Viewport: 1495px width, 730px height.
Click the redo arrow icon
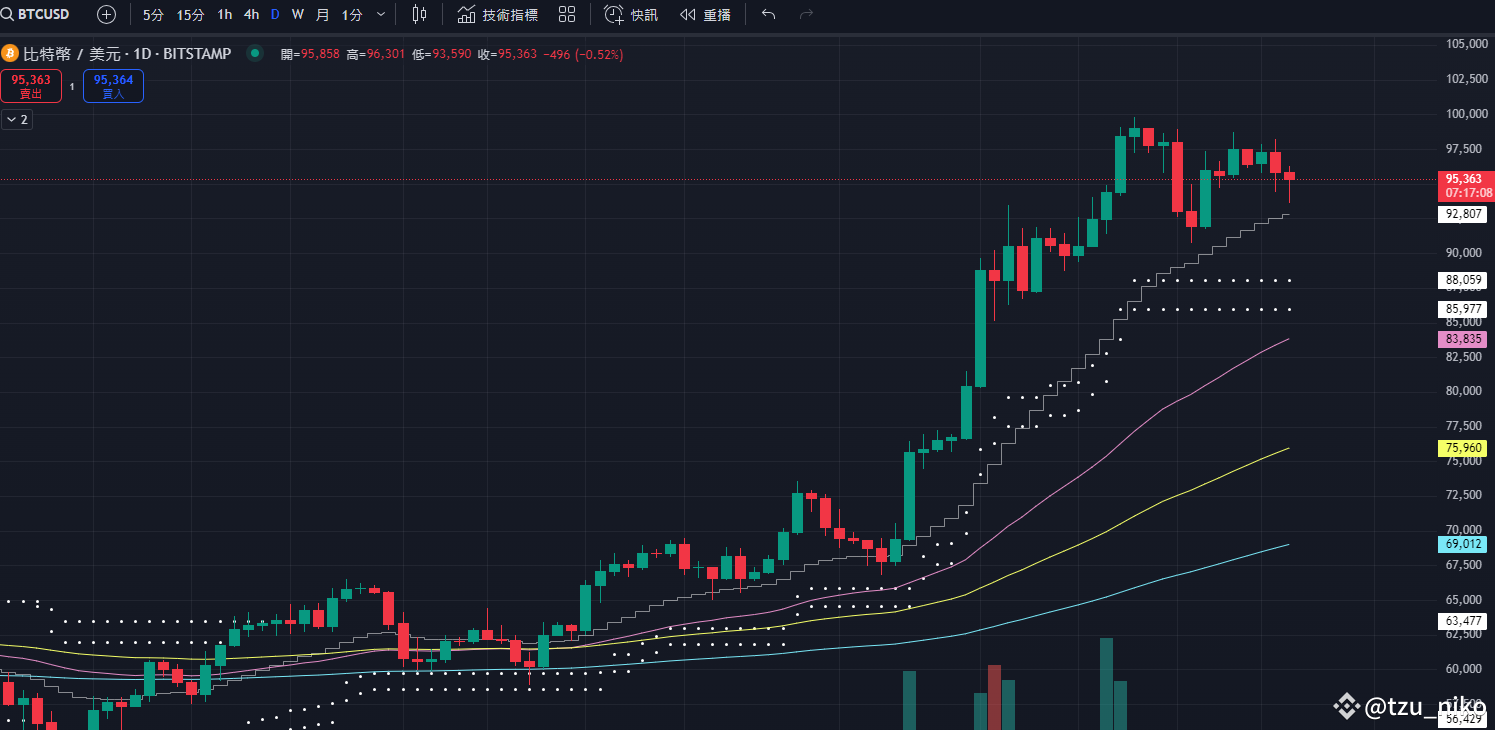tap(806, 15)
